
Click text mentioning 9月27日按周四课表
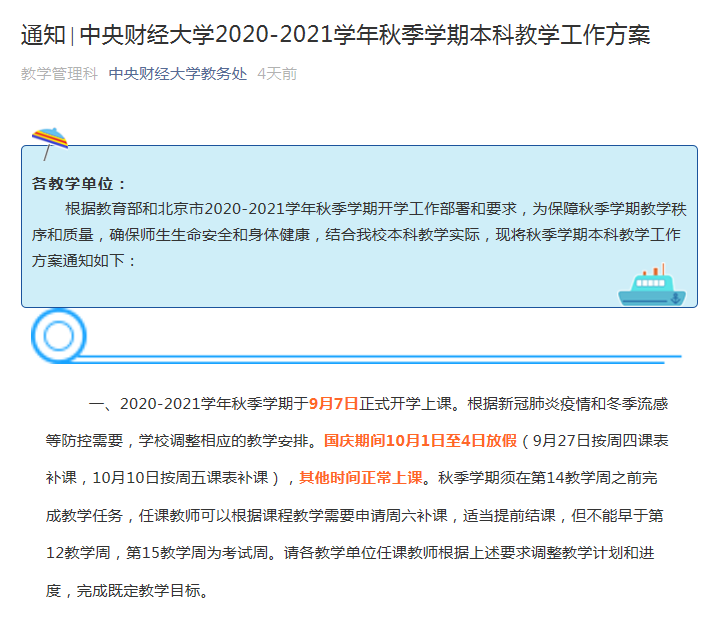600,441
